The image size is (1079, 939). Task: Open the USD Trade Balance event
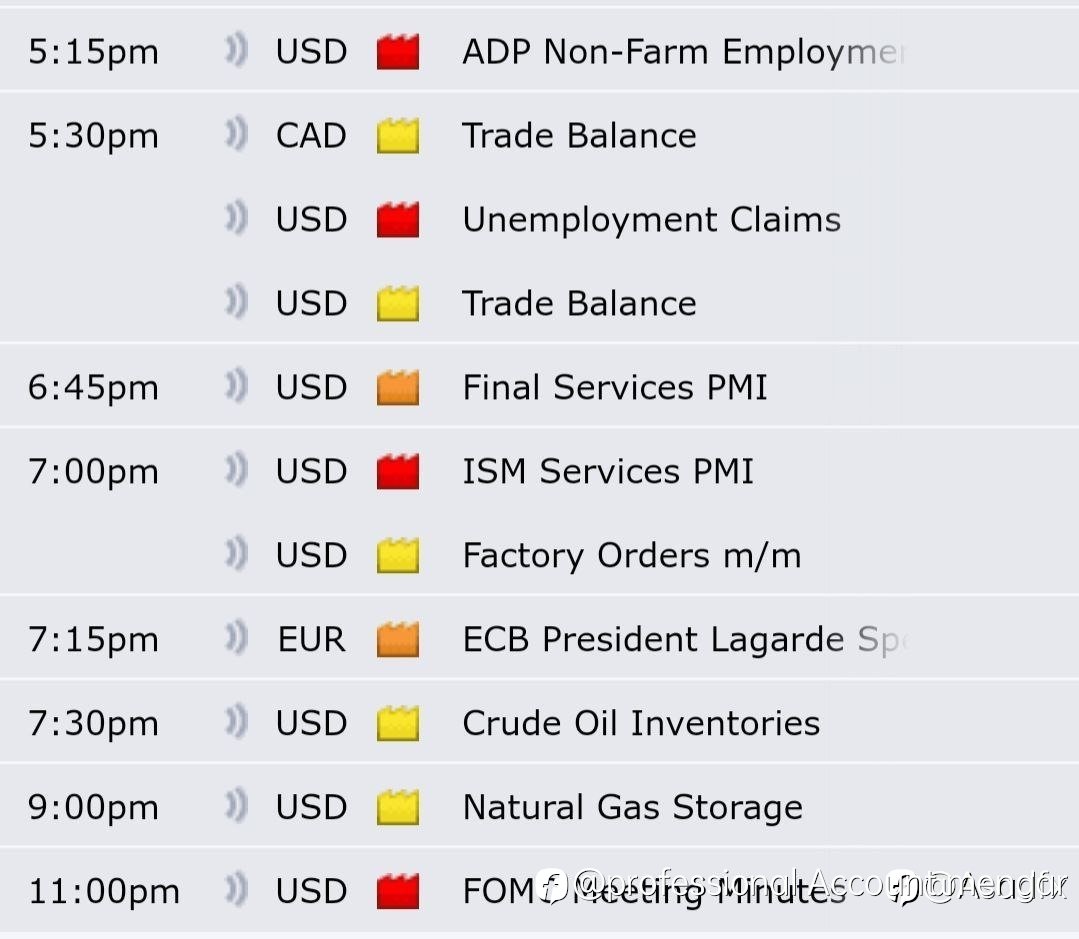tap(579, 303)
